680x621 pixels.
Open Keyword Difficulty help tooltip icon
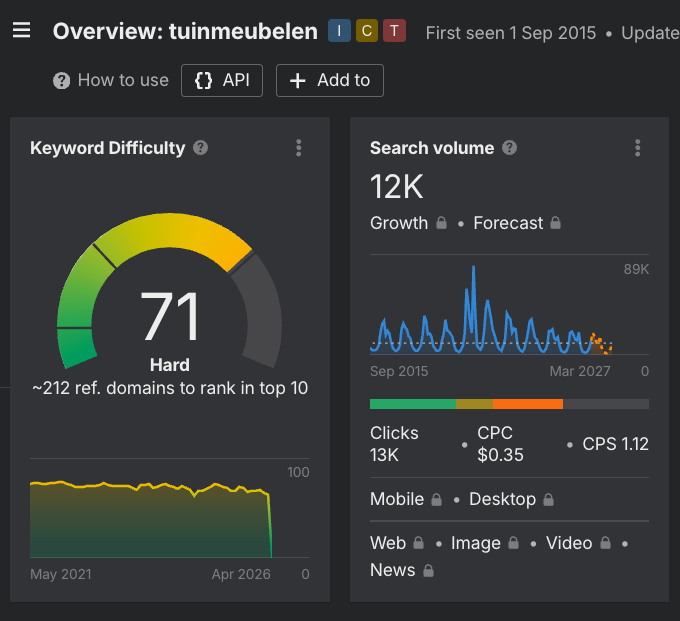click(200, 148)
